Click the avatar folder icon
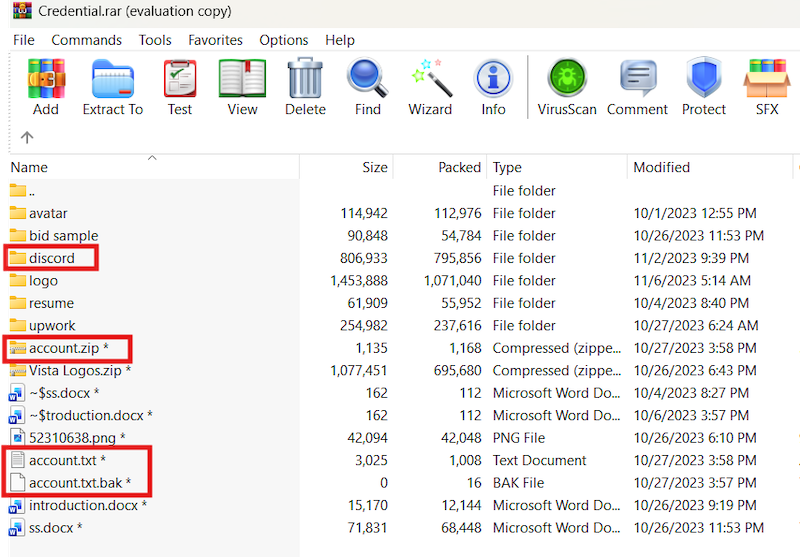Viewport: 800px width, 557px height. click(x=18, y=213)
